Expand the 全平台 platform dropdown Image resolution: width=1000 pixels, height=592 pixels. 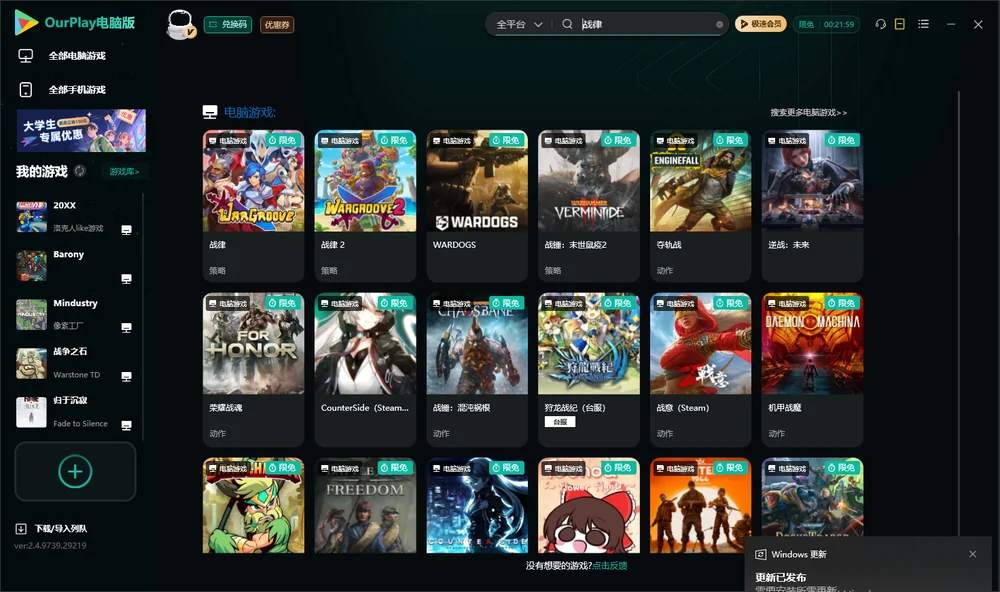tap(519, 24)
